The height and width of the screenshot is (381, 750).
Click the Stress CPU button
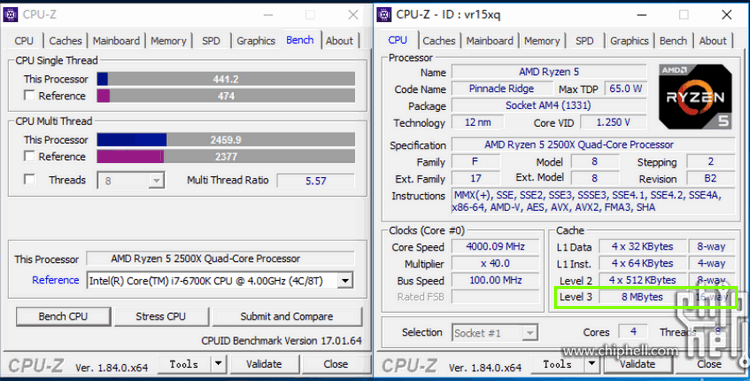(161, 316)
